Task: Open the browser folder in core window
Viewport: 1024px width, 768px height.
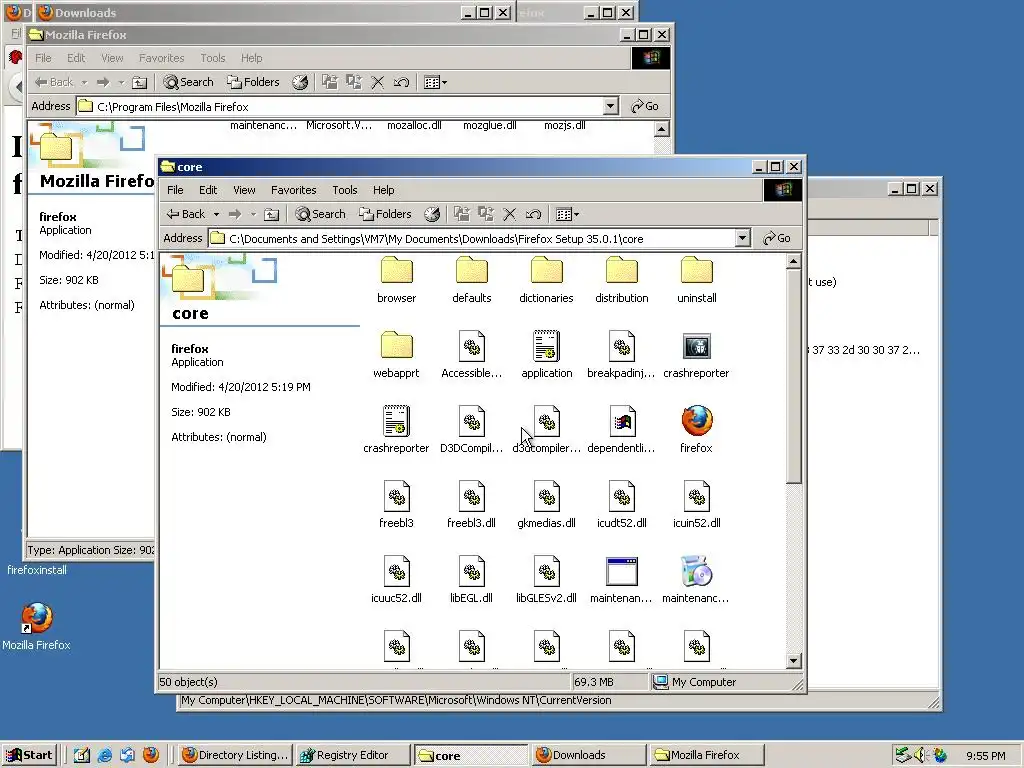Action: tap(396, 280)
